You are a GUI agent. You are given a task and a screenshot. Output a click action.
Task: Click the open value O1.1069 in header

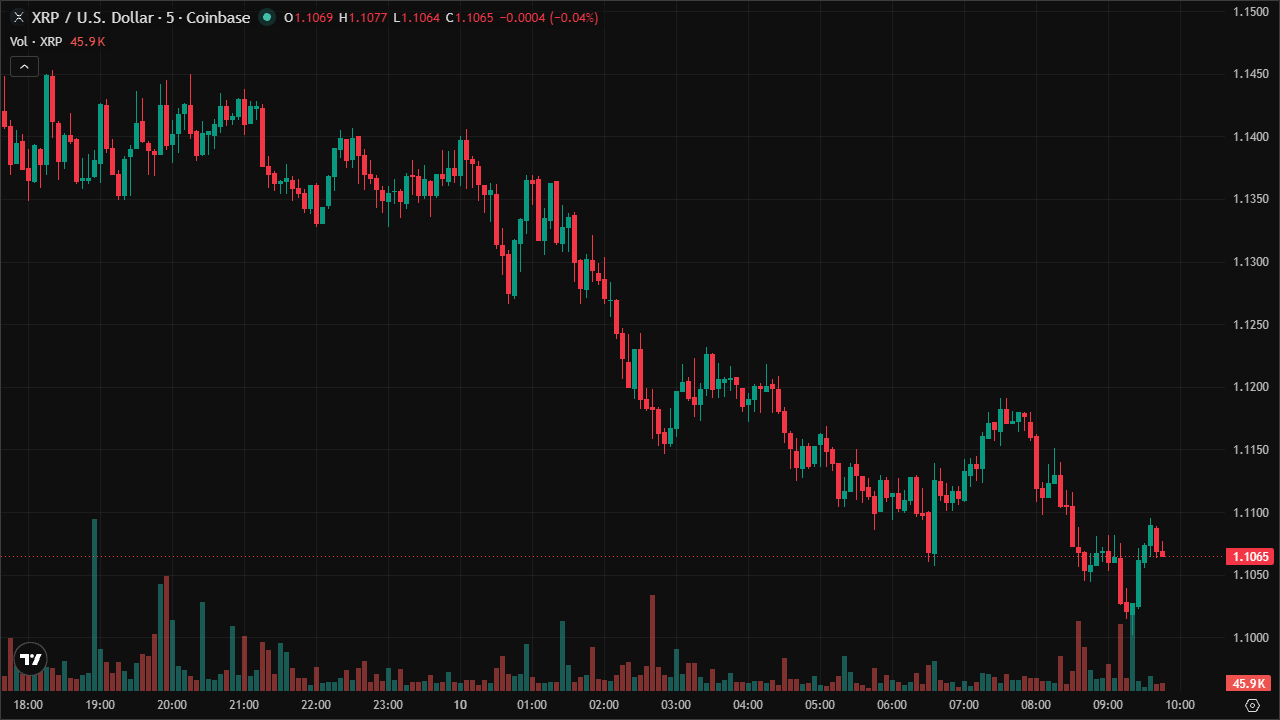309,17
